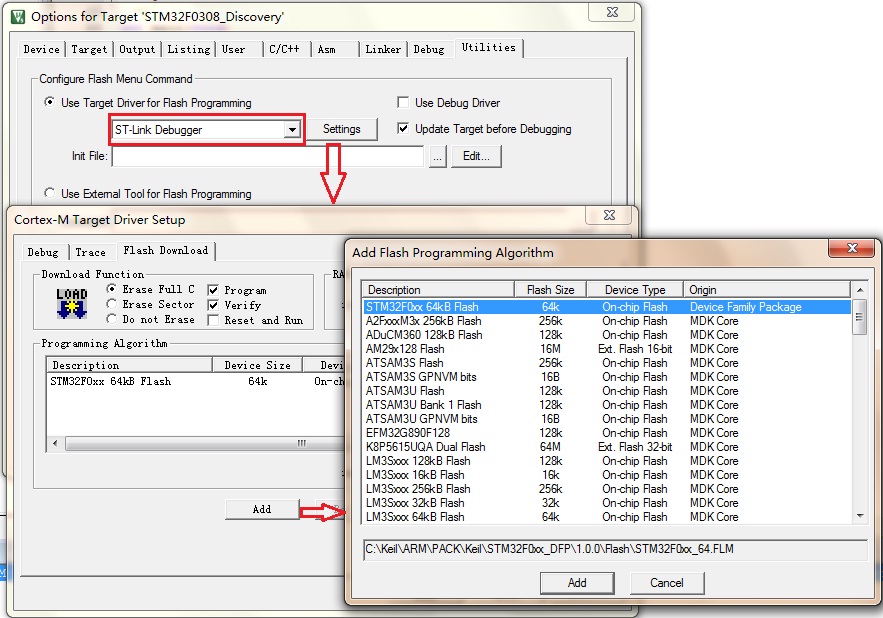Switch to the Debug tab in Options
Viewport: 883px width, 618px height.
click(x=429, y=50)
